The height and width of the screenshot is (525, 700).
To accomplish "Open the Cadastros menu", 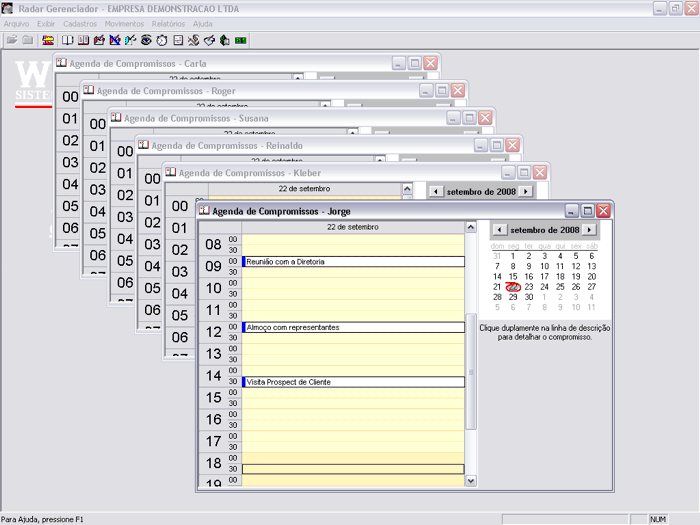I will (x=80, y=23).
